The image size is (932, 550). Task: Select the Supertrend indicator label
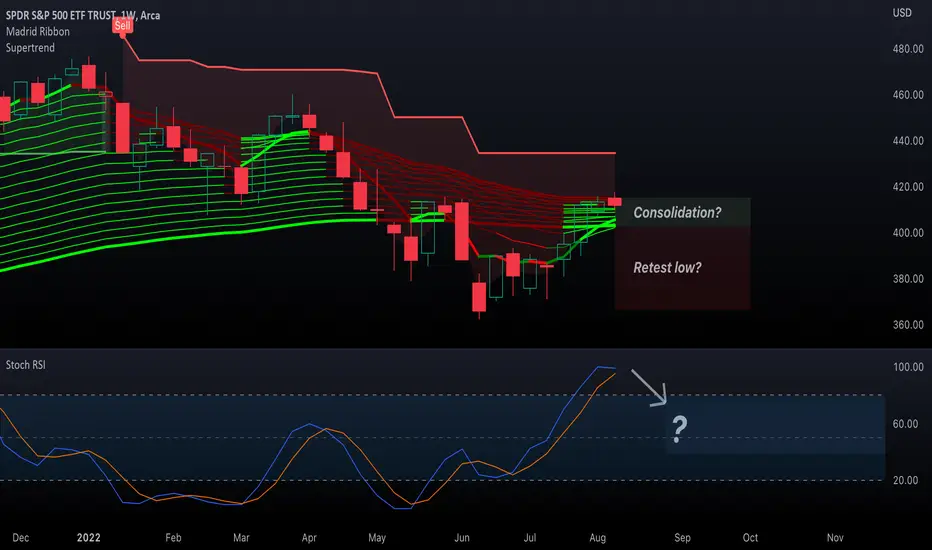pos(30,48)
